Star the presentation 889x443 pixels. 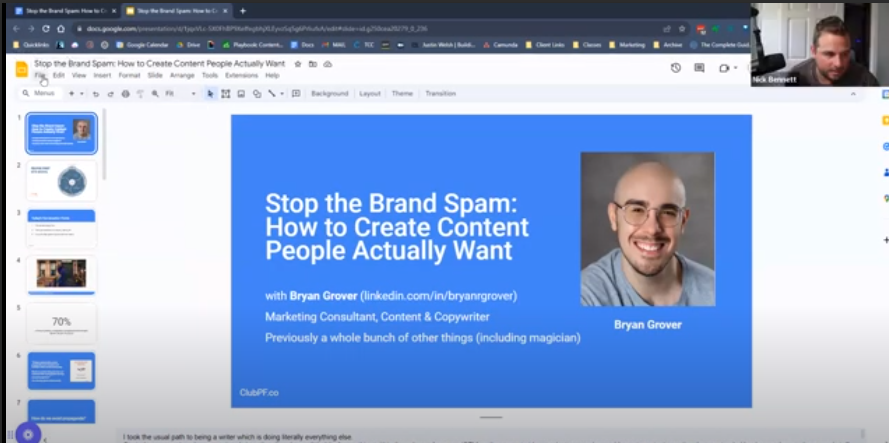pos(298,64)
